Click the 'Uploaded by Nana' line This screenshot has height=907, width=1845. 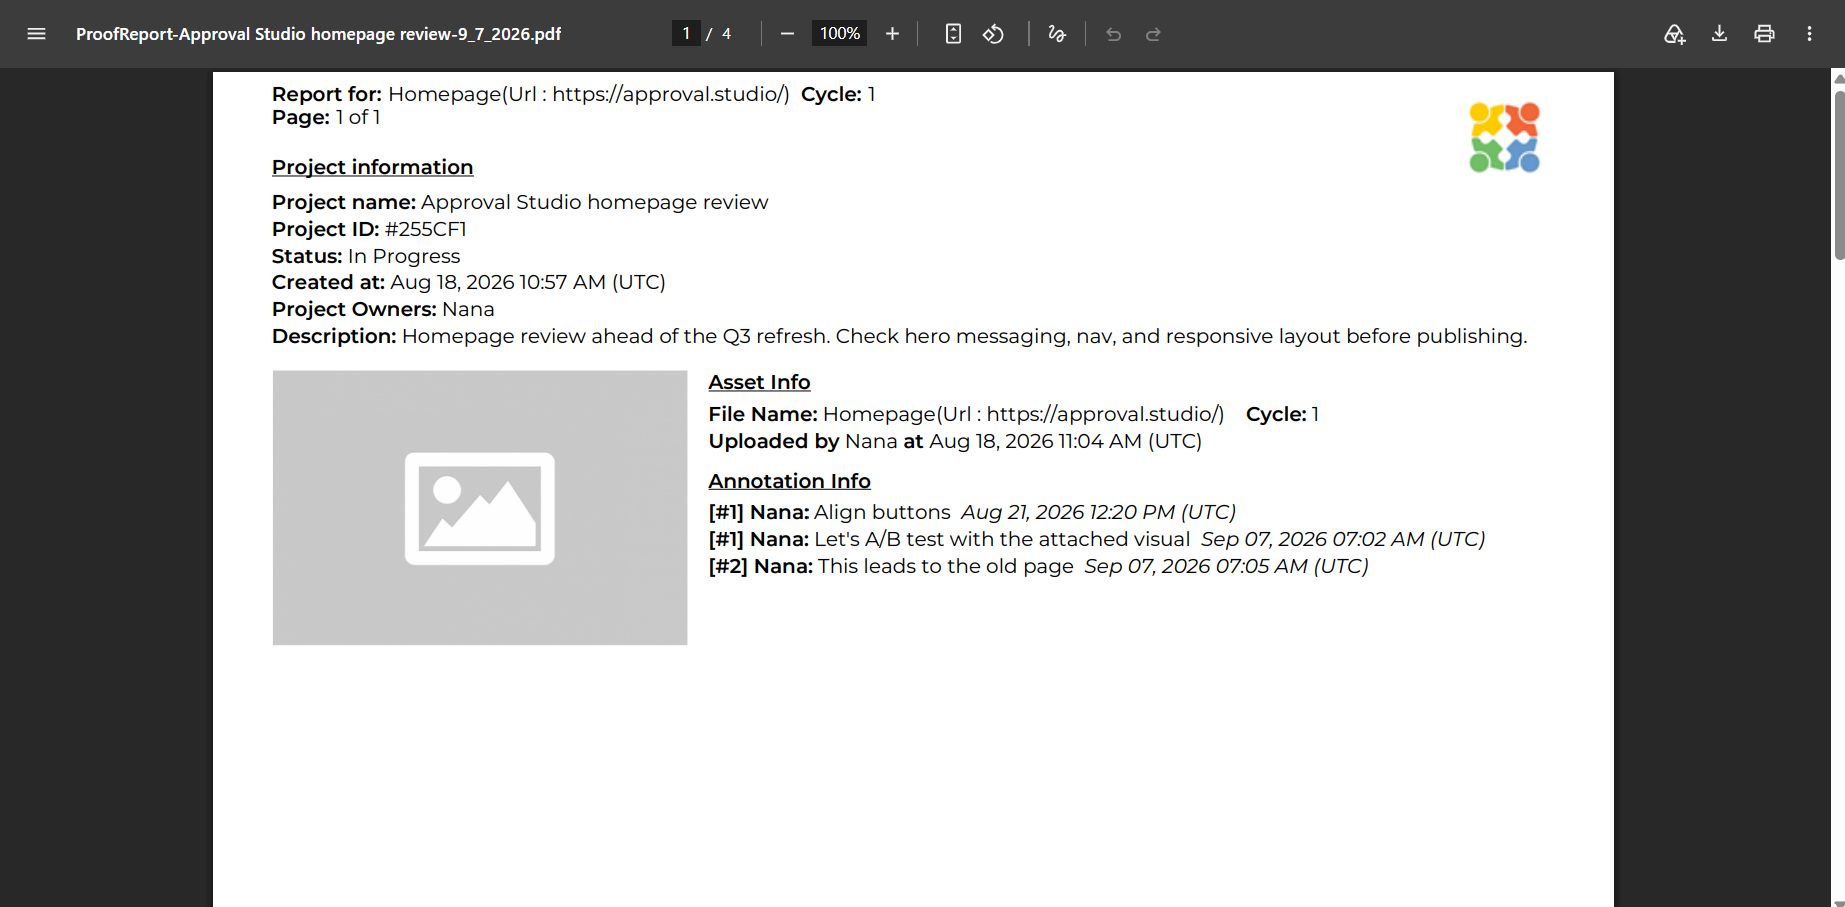point(955,441)
